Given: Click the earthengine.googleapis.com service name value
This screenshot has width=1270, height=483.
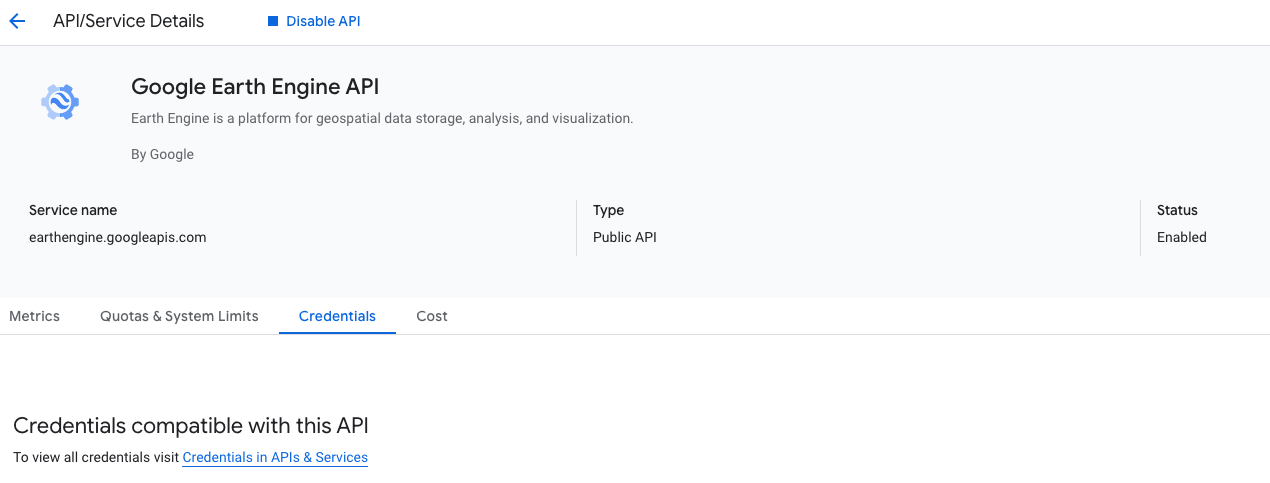Looking at the screenshot, I should point(118,237).
